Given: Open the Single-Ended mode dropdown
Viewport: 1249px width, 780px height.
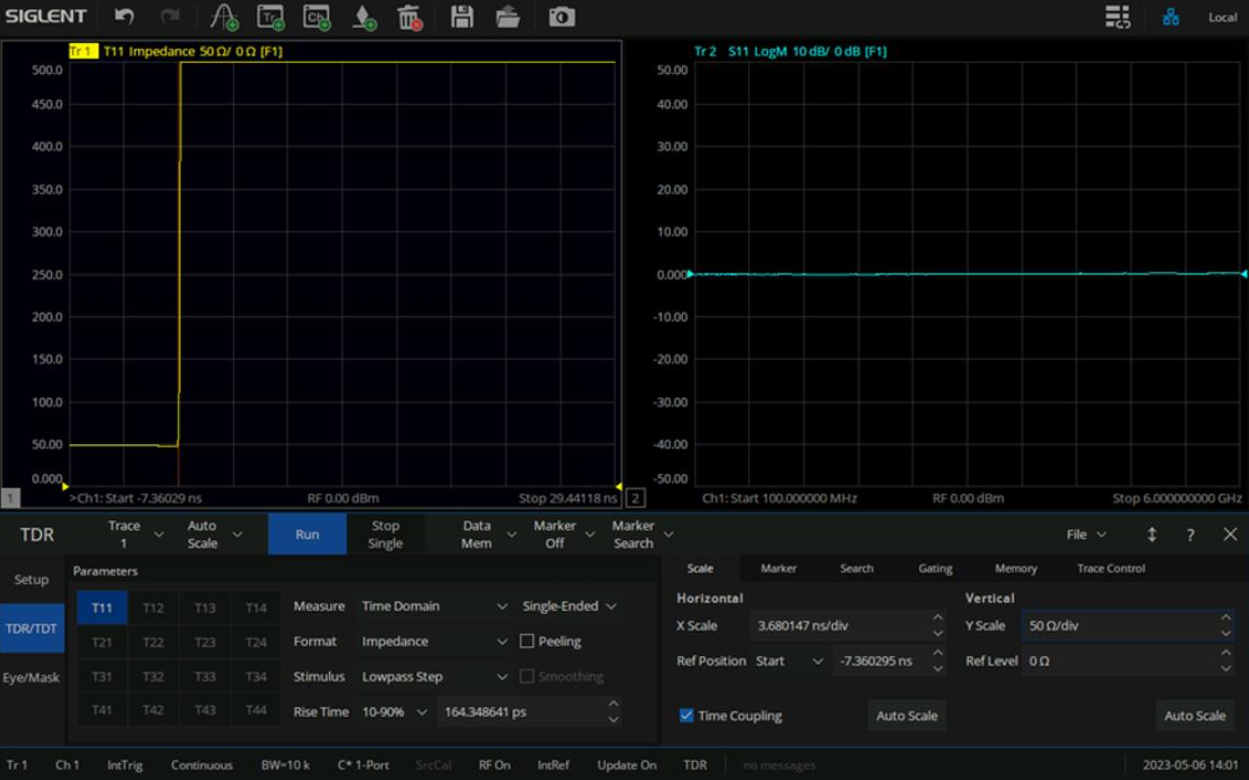Looking at the screenshot, I should [569, 607].
